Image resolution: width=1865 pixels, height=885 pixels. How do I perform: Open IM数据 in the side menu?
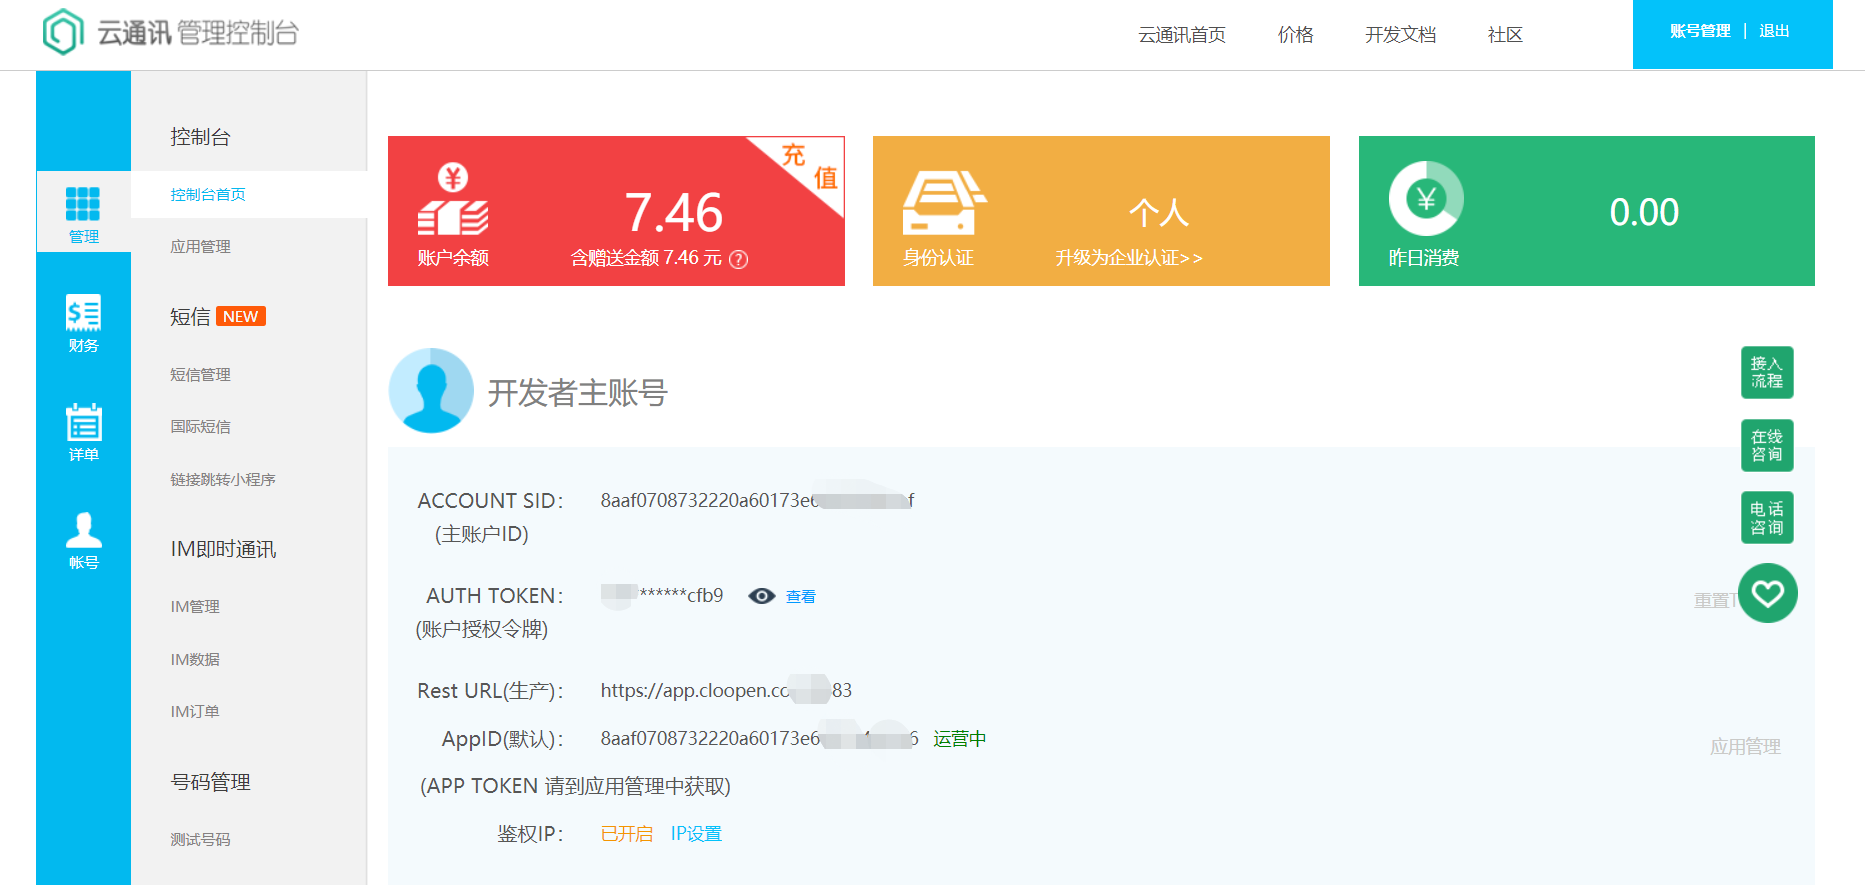tap(195, 660)
